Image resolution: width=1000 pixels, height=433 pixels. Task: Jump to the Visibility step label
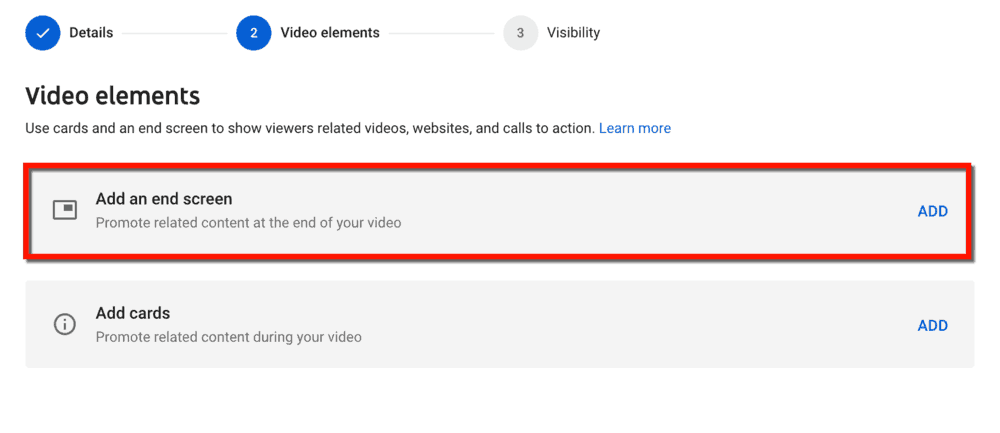click(573, 33)
